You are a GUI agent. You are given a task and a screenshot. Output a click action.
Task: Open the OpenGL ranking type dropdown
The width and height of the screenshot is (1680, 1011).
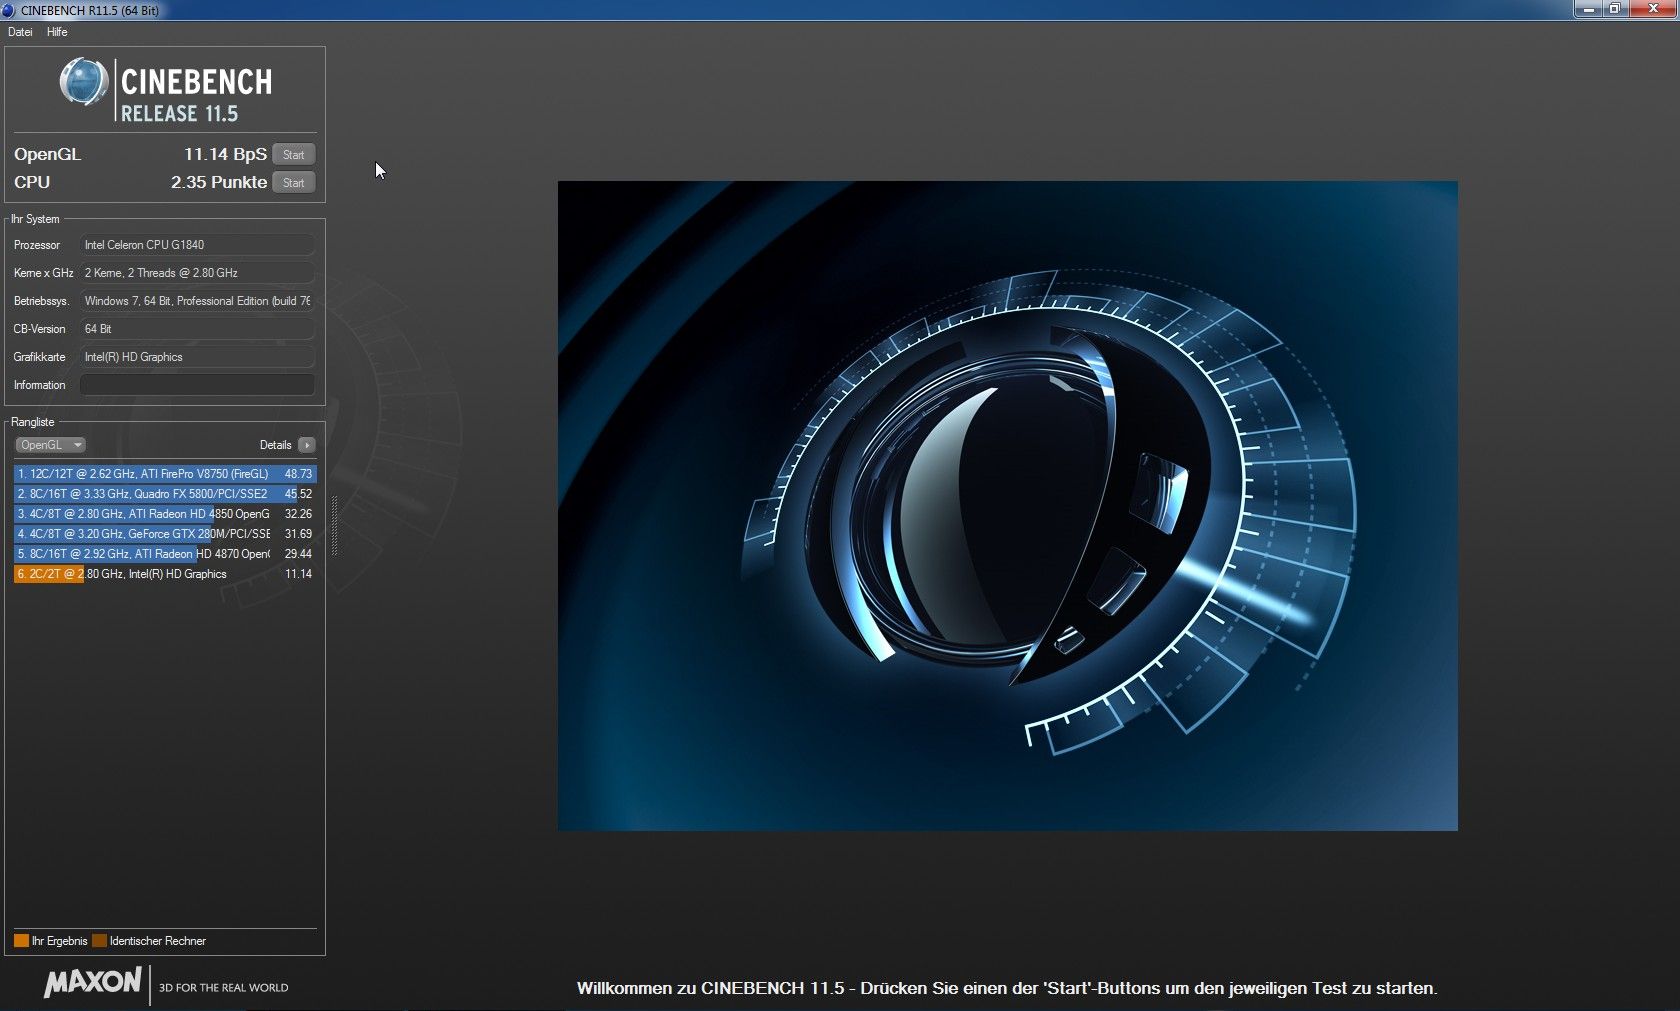pyautogui.click(x=50, y=445)
